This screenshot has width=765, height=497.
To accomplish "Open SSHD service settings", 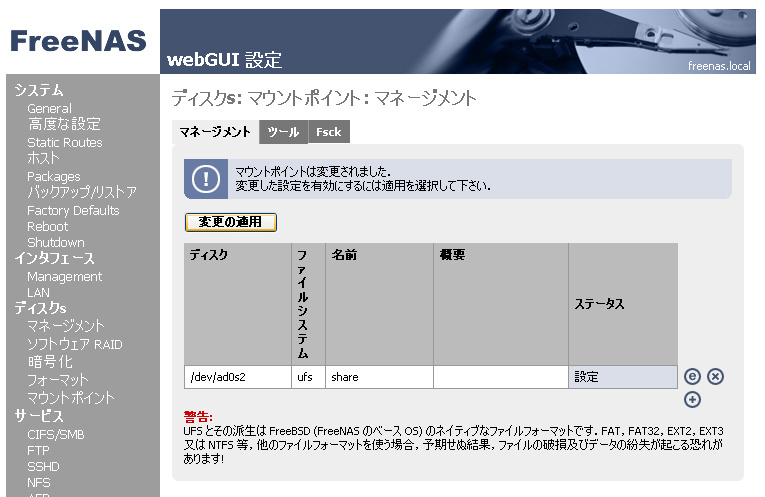I will click(x=43, y=467).
